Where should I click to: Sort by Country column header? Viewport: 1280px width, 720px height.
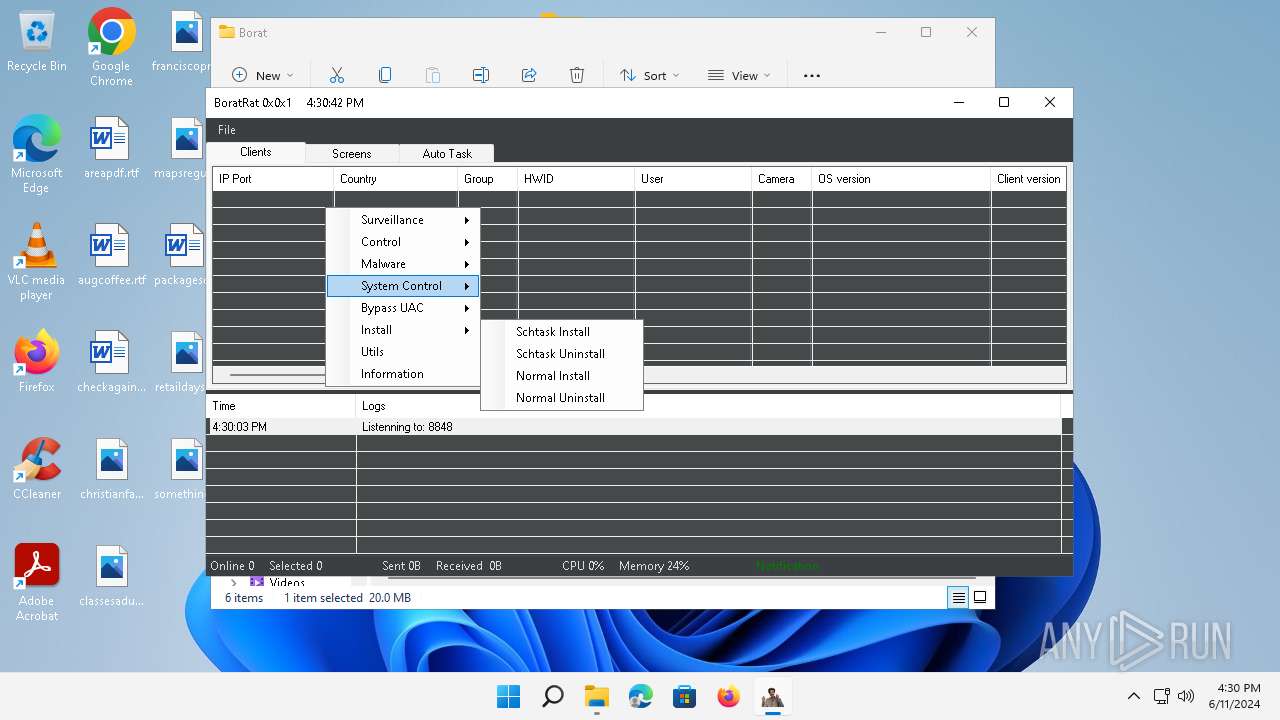tap(396, 179)
